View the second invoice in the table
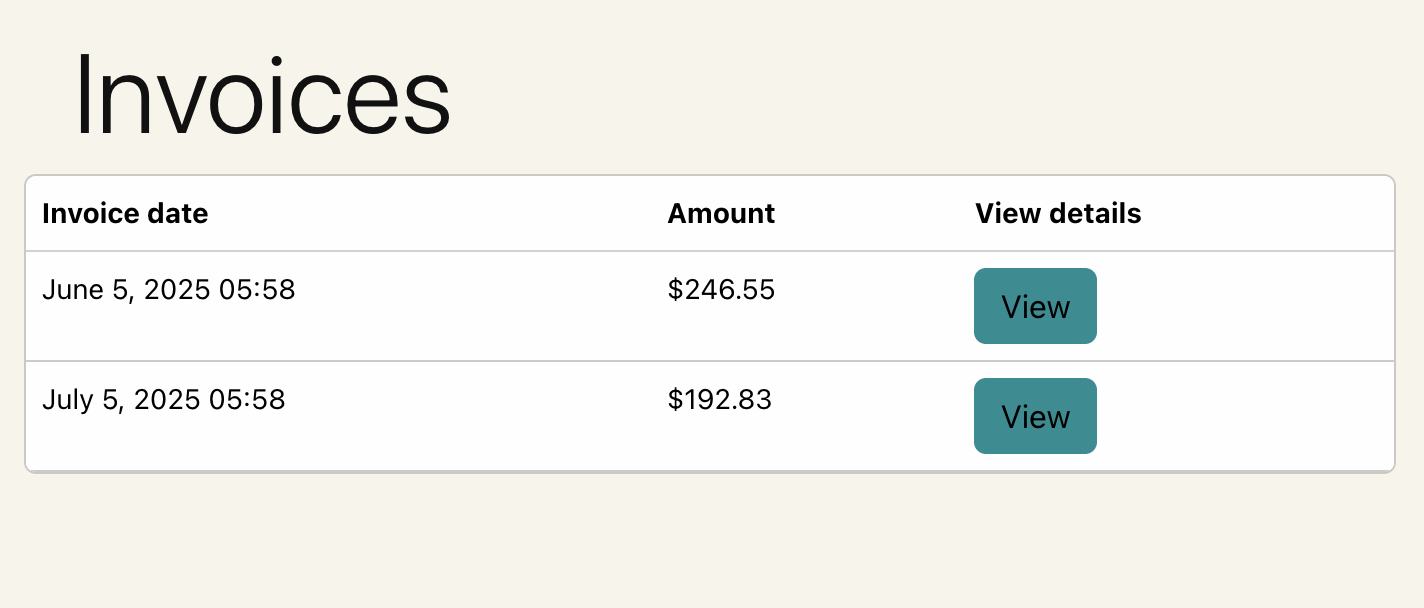1424x608 pixels. tap(1035, 416)
